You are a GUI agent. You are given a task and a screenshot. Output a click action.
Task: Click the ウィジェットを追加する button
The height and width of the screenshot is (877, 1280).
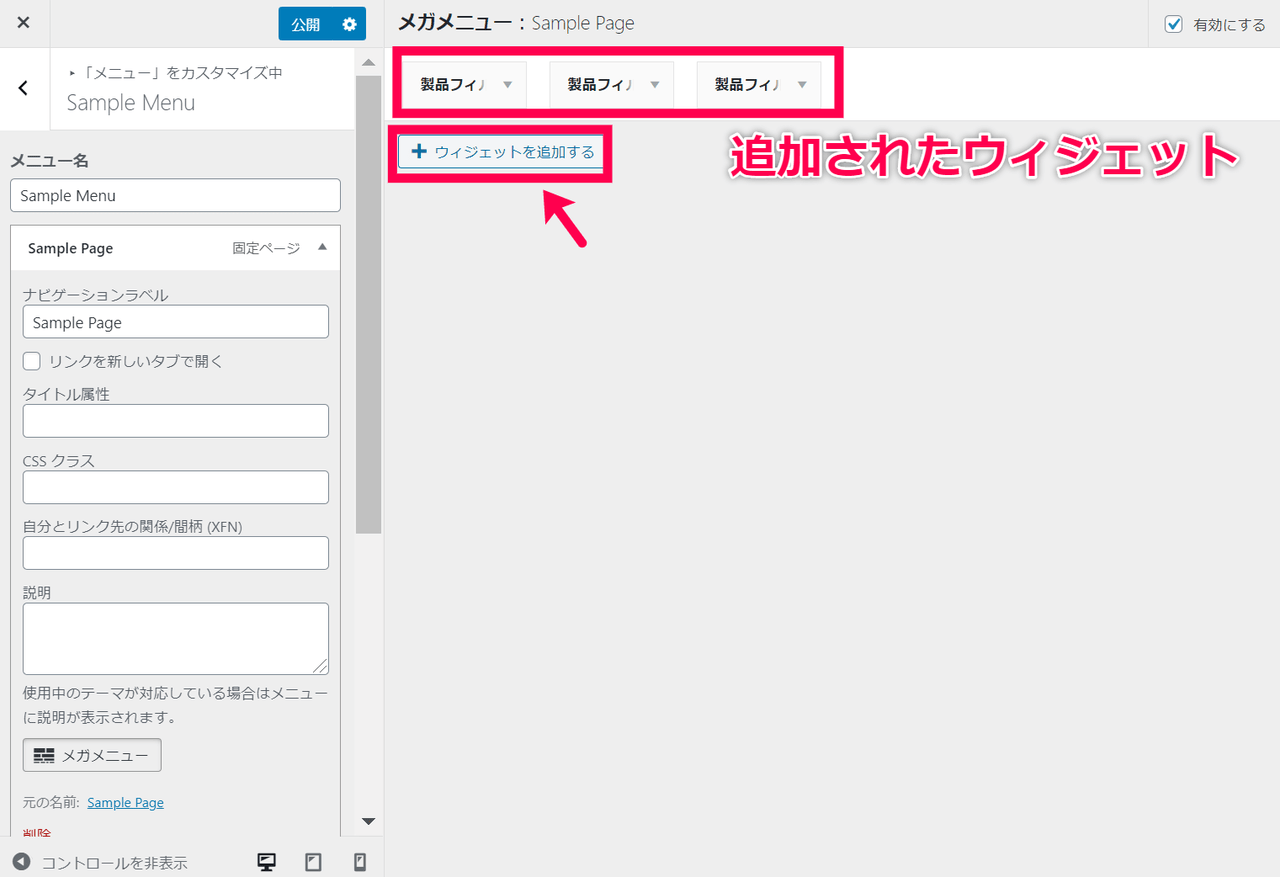501,152
